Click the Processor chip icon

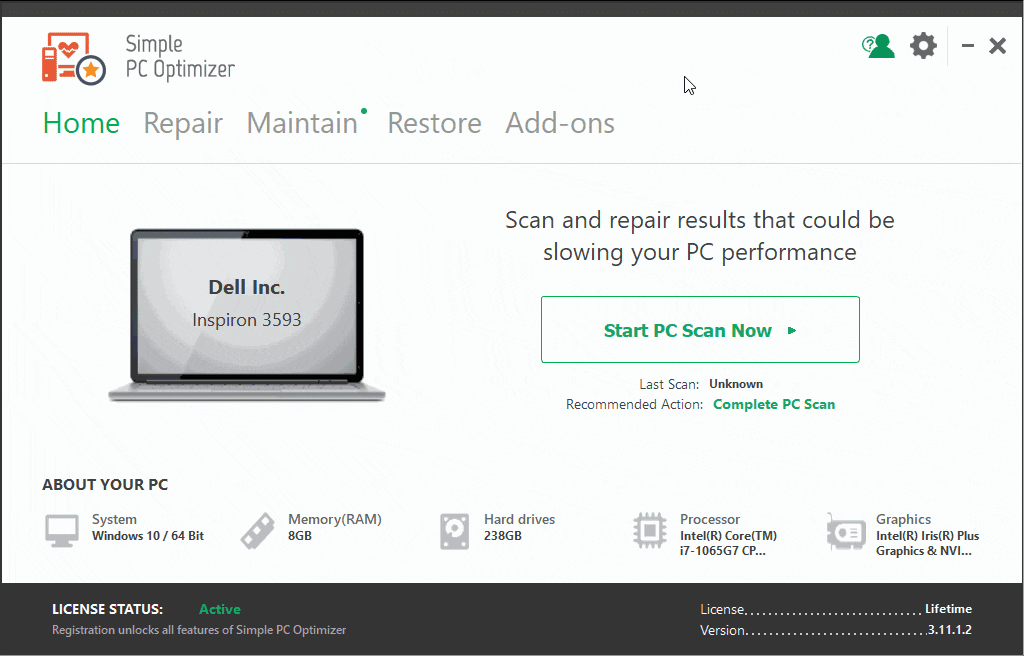[650, 531]
